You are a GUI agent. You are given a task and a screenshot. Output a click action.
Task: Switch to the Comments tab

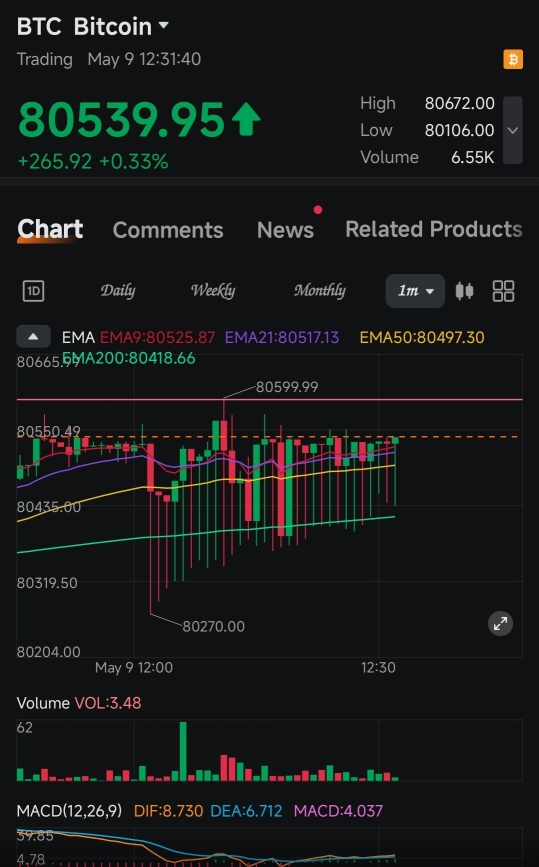[168, 230]
